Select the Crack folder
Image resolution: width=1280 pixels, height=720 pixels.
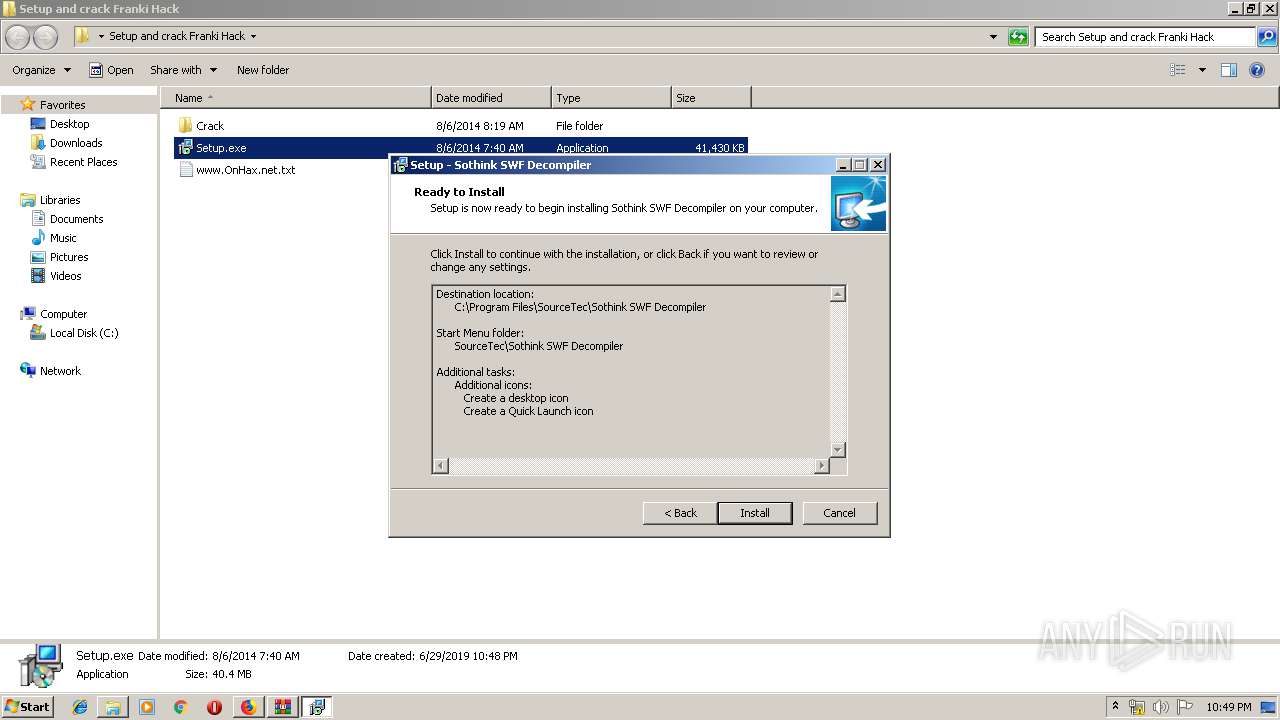(210, 126)
